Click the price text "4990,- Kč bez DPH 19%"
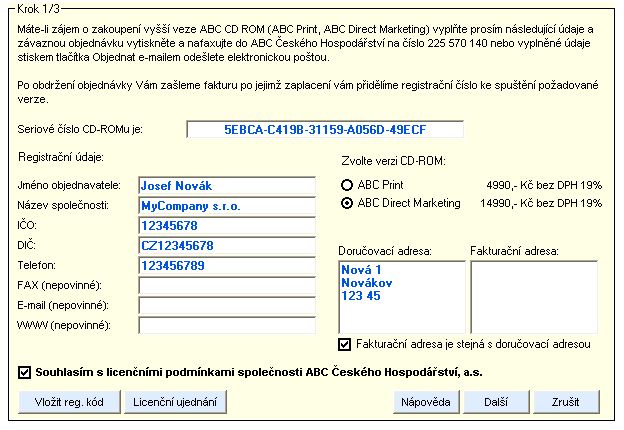This screenshot has height=430, width=624. coord(544,185)
